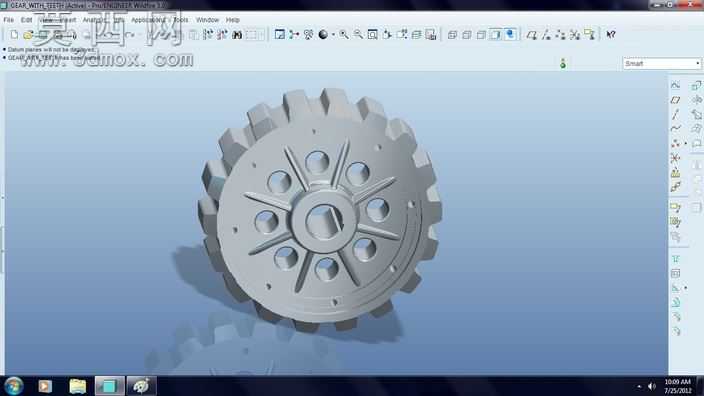
Task: Create a new file with the New icon
Action: pyautogui.click(x=14, y=35)
